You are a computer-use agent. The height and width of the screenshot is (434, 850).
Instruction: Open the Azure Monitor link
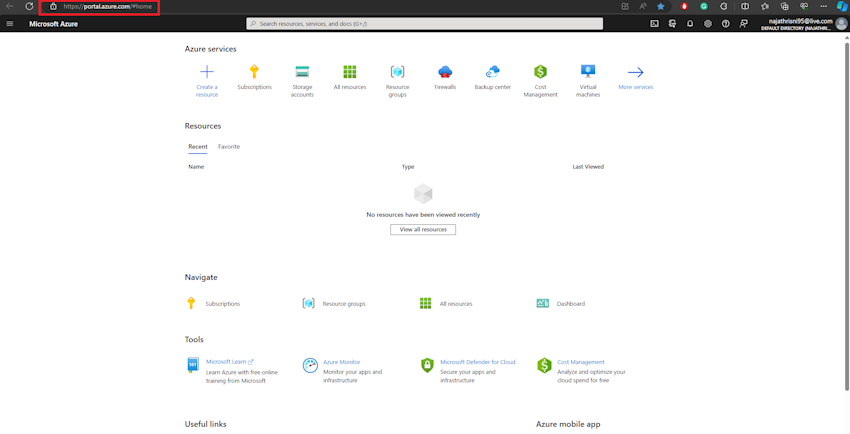342,362
